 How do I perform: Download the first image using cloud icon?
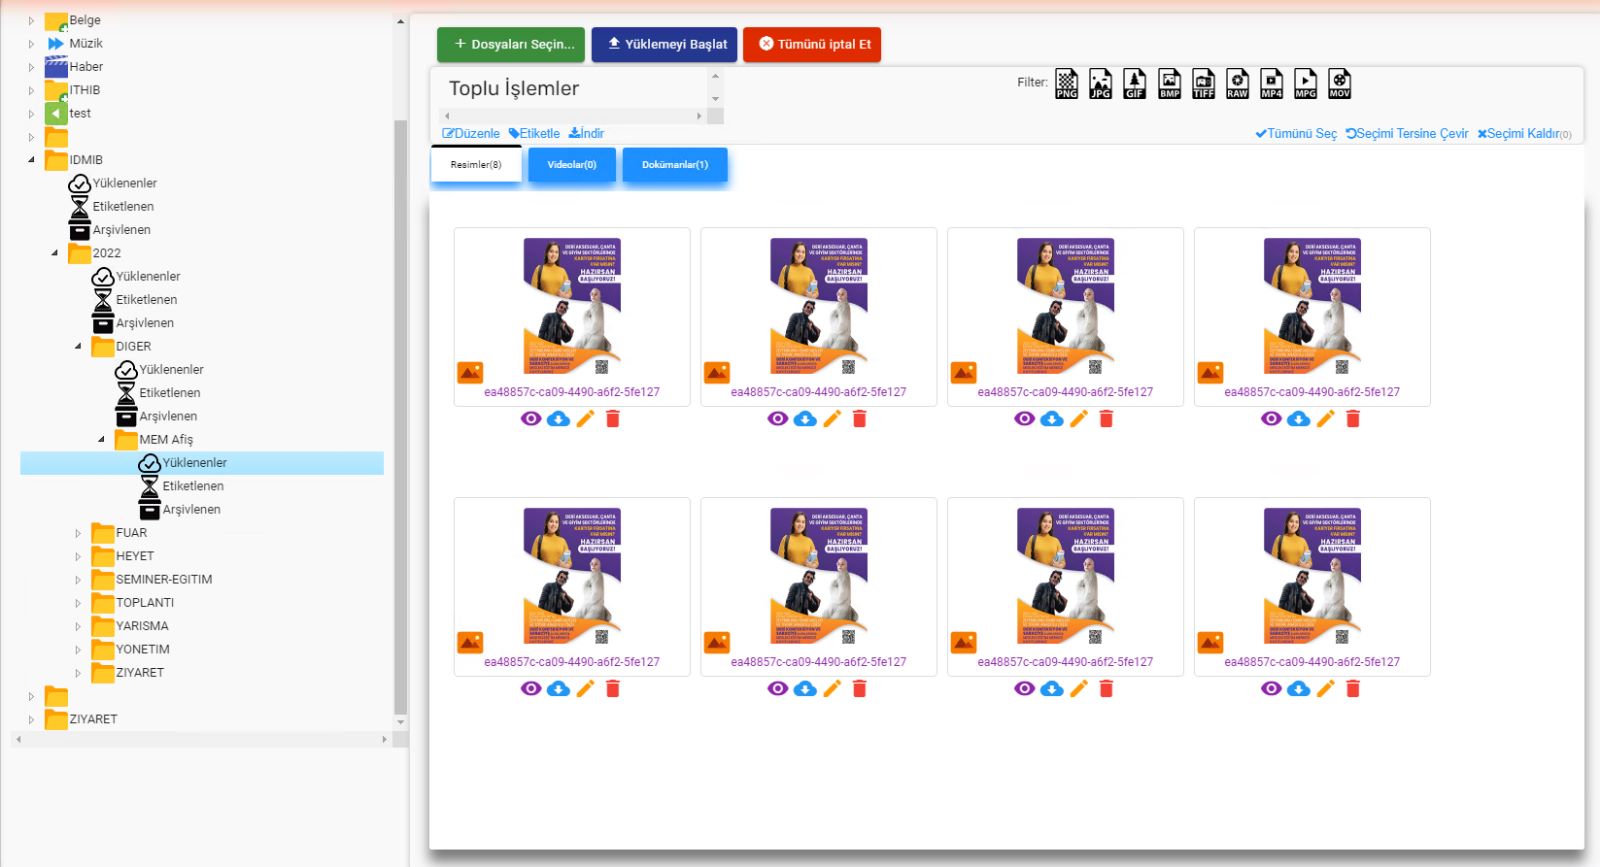click(558, 419)
